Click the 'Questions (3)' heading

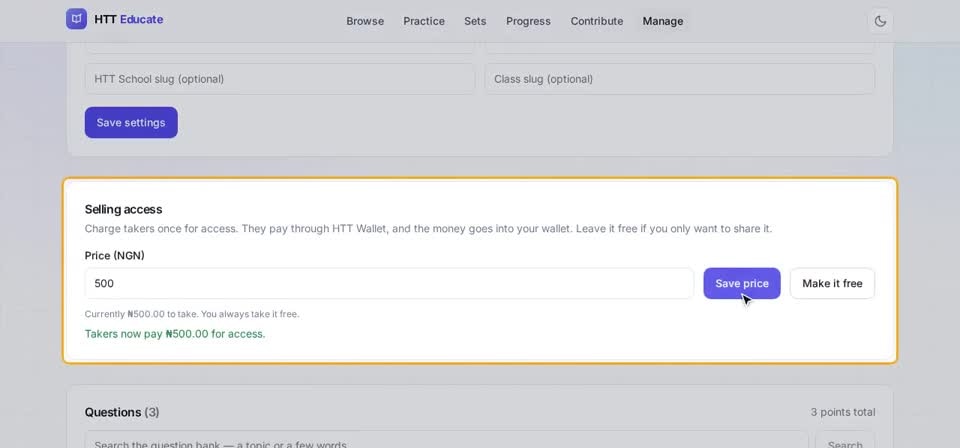(122, 412)
